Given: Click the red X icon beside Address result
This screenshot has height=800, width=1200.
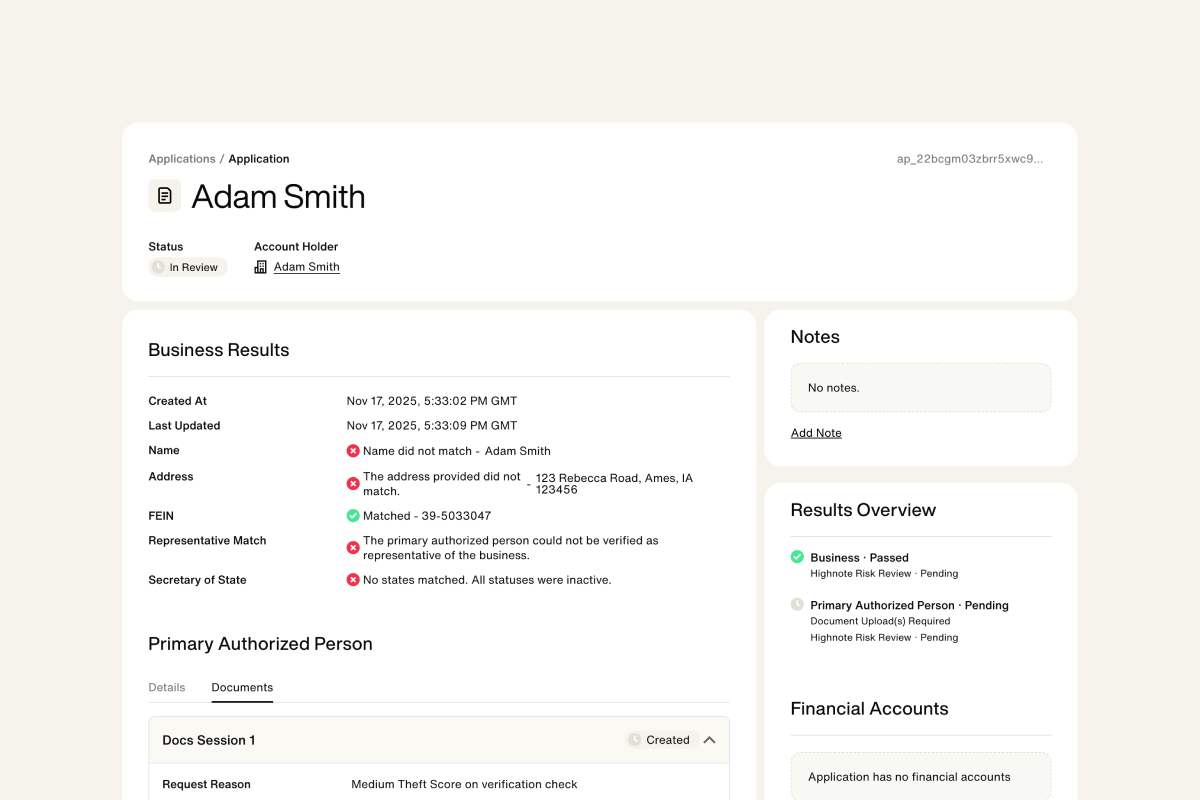Looking at the screenshot, I should (353, 484).
